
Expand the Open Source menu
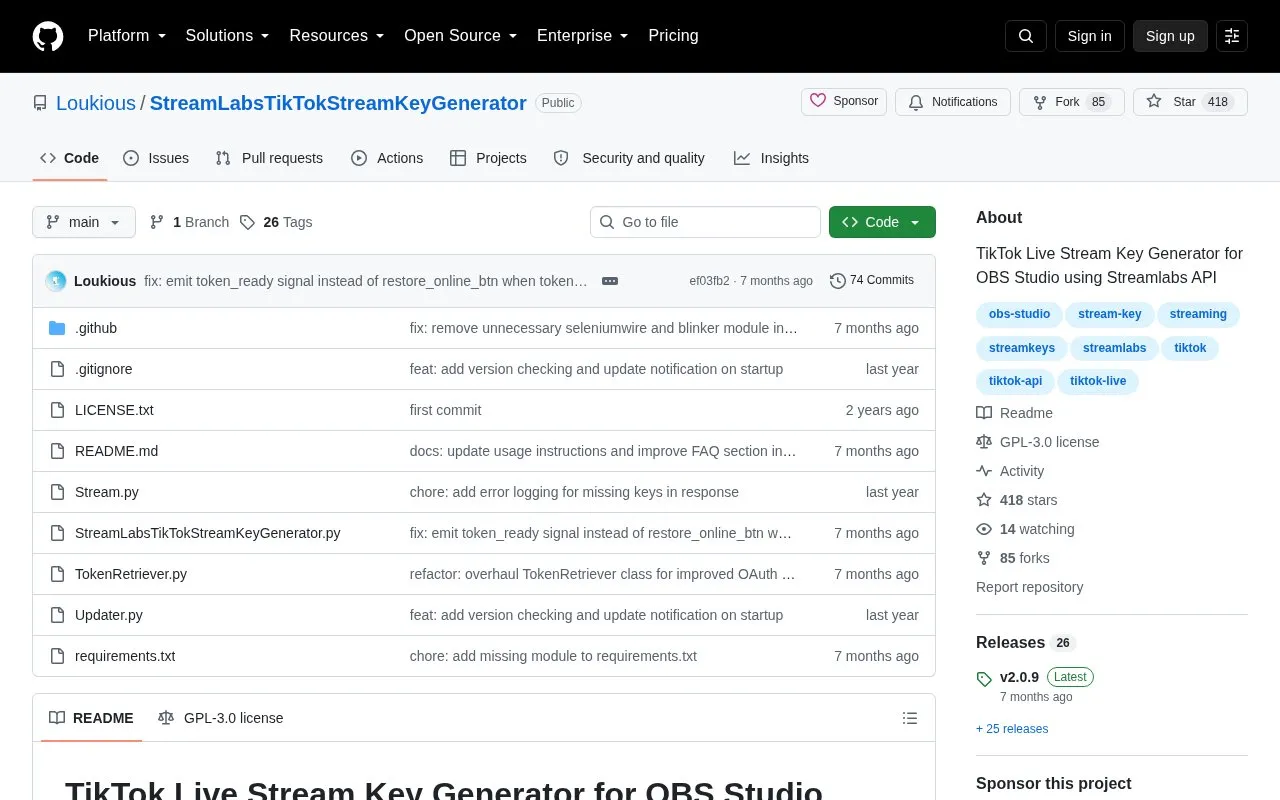(x=461, y=36)
